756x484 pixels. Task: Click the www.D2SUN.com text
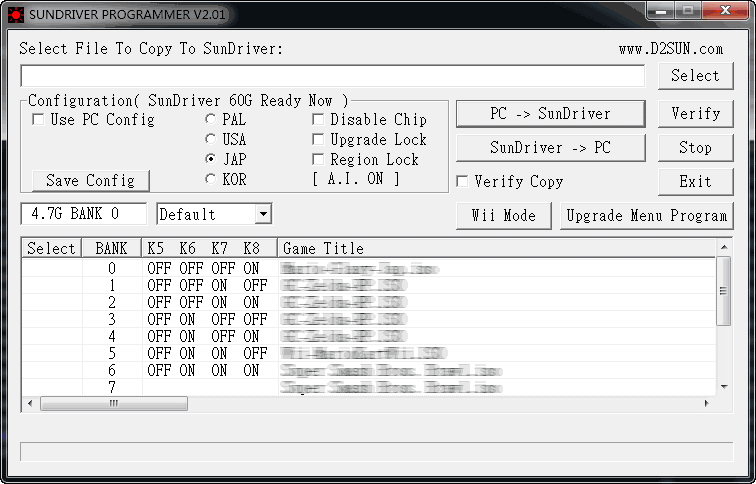click(671, 49)
